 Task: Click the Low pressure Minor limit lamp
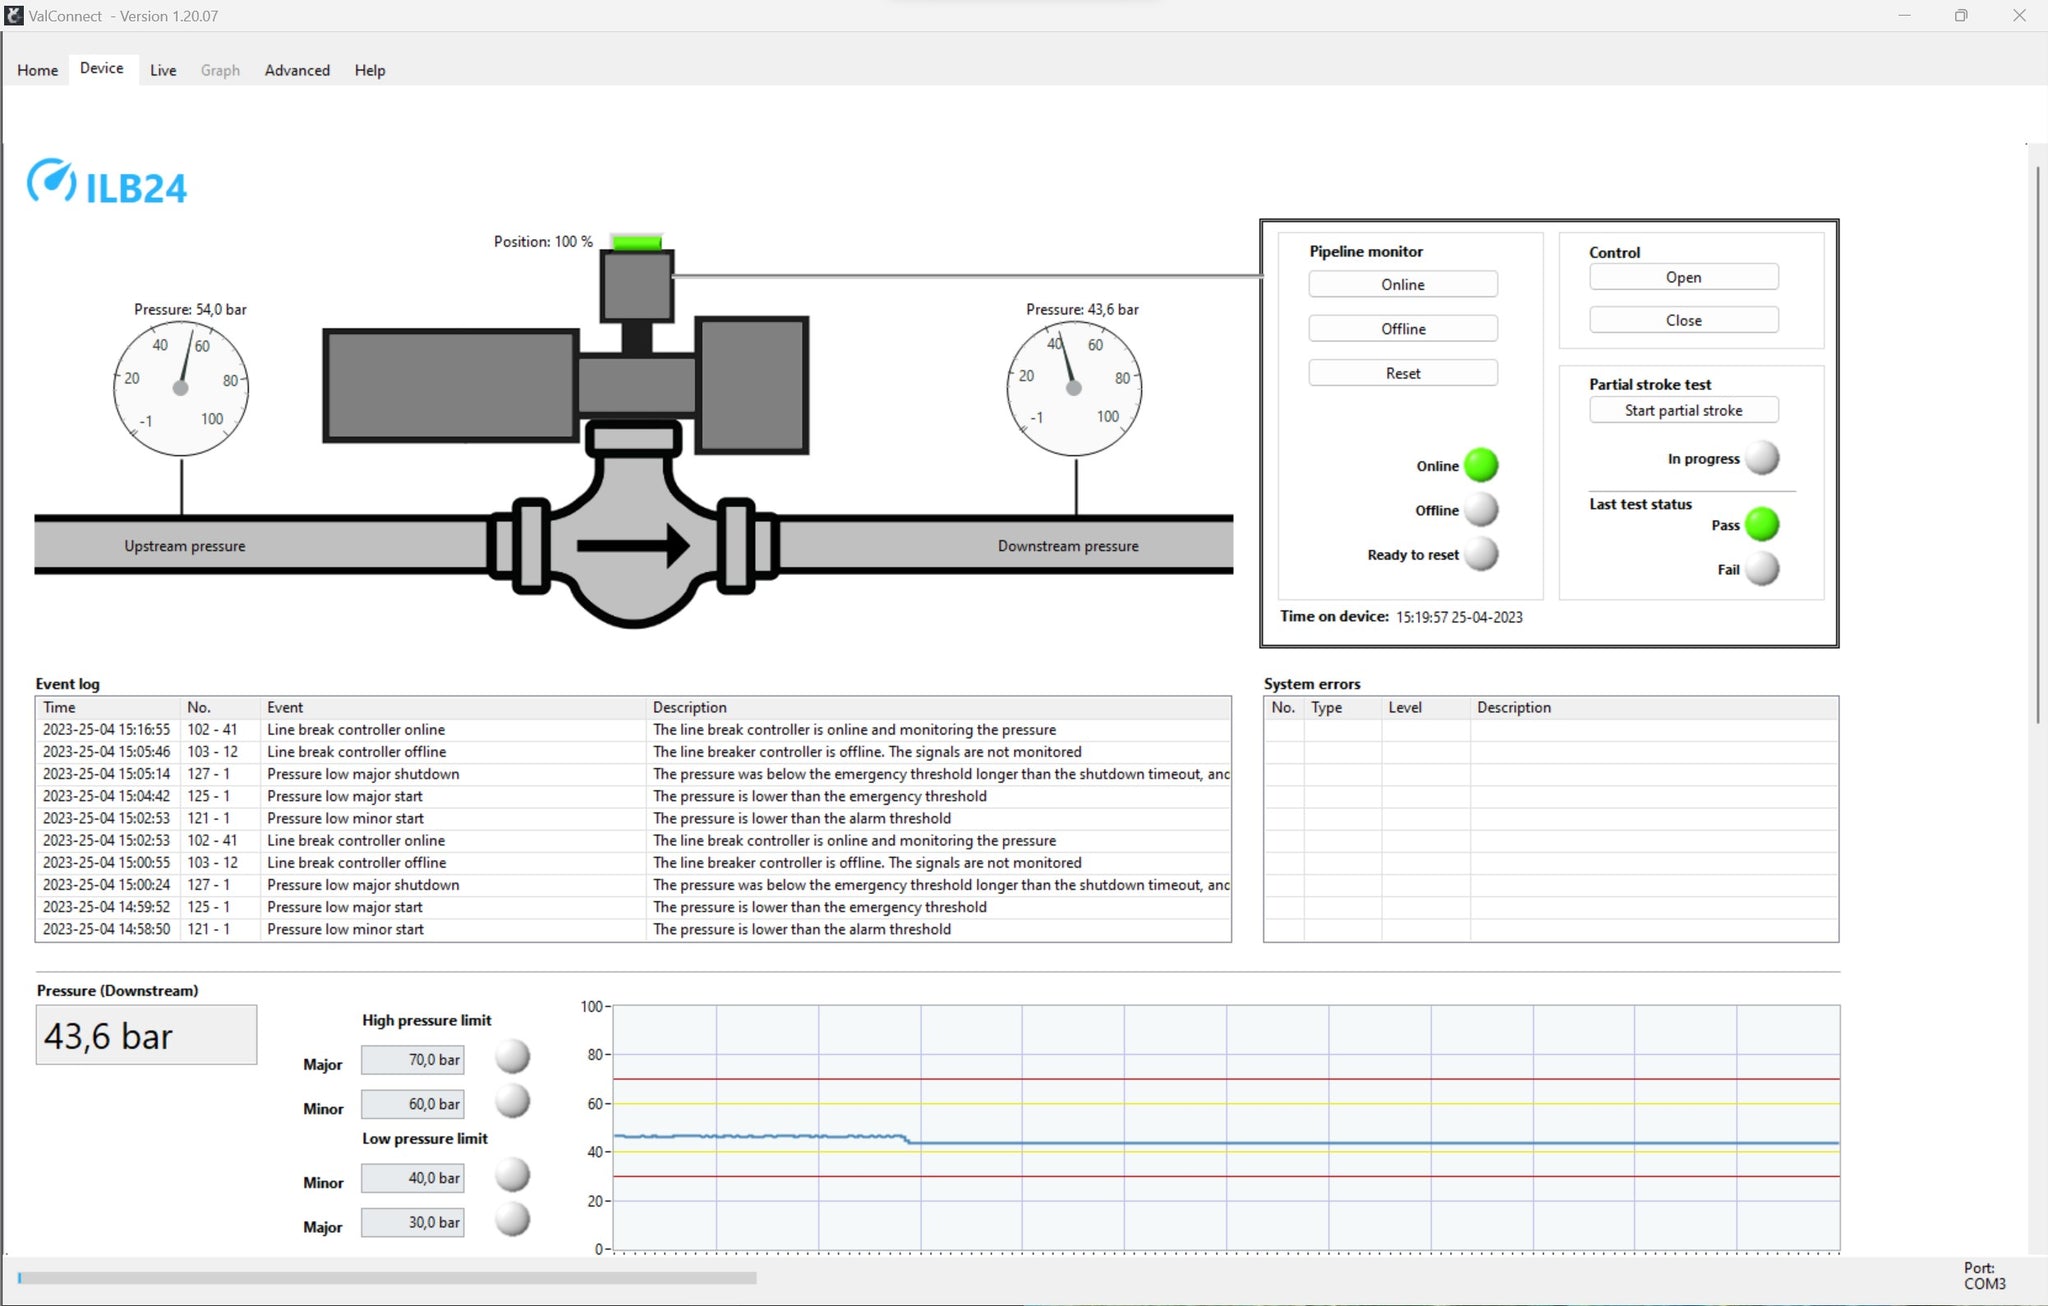(x=513, y=1175)
